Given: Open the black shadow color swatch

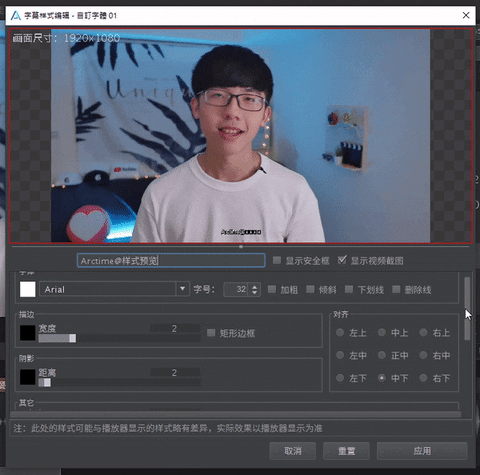Looking at the screenshot, I should (28, 377).
